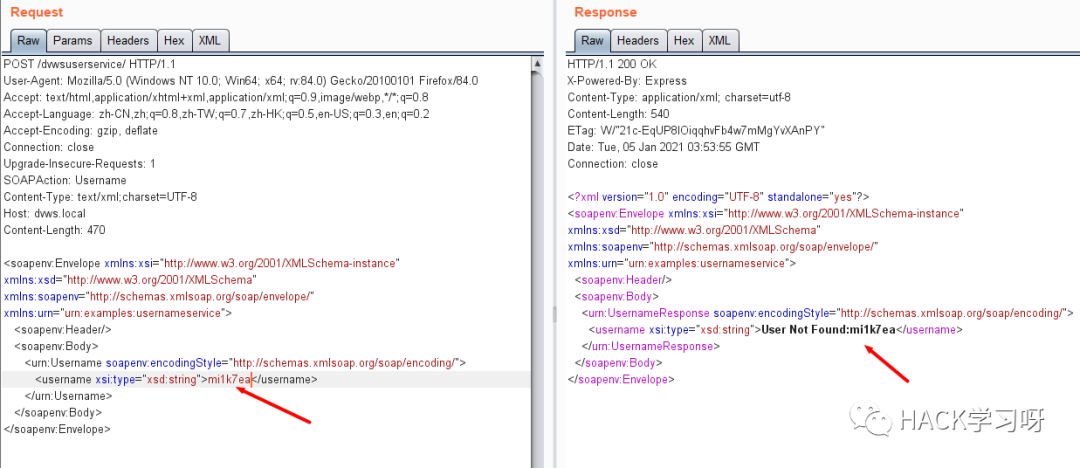Click the request Content-Type: text/xml line
The image size is (1080, 468).
[100, 196]
